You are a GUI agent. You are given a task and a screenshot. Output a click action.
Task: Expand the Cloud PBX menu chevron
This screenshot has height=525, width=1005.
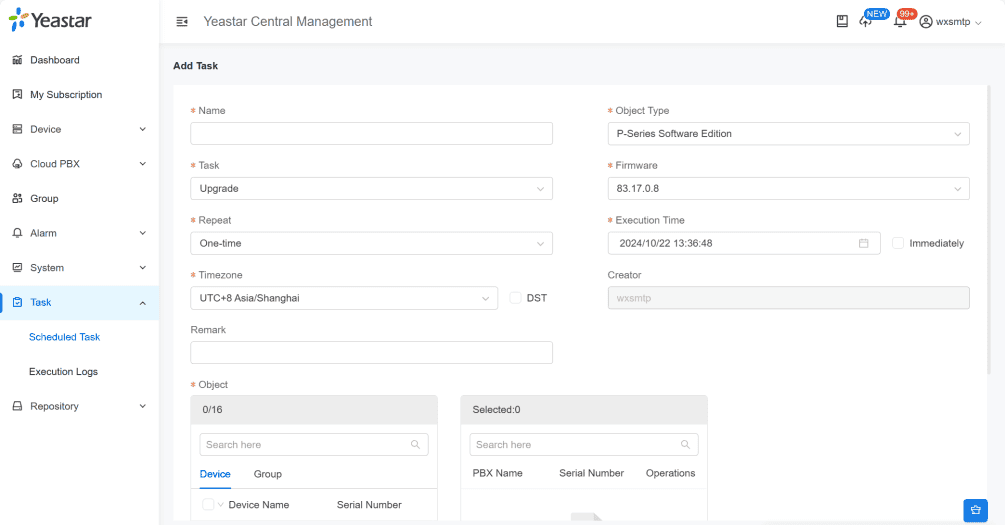[142, 164]
